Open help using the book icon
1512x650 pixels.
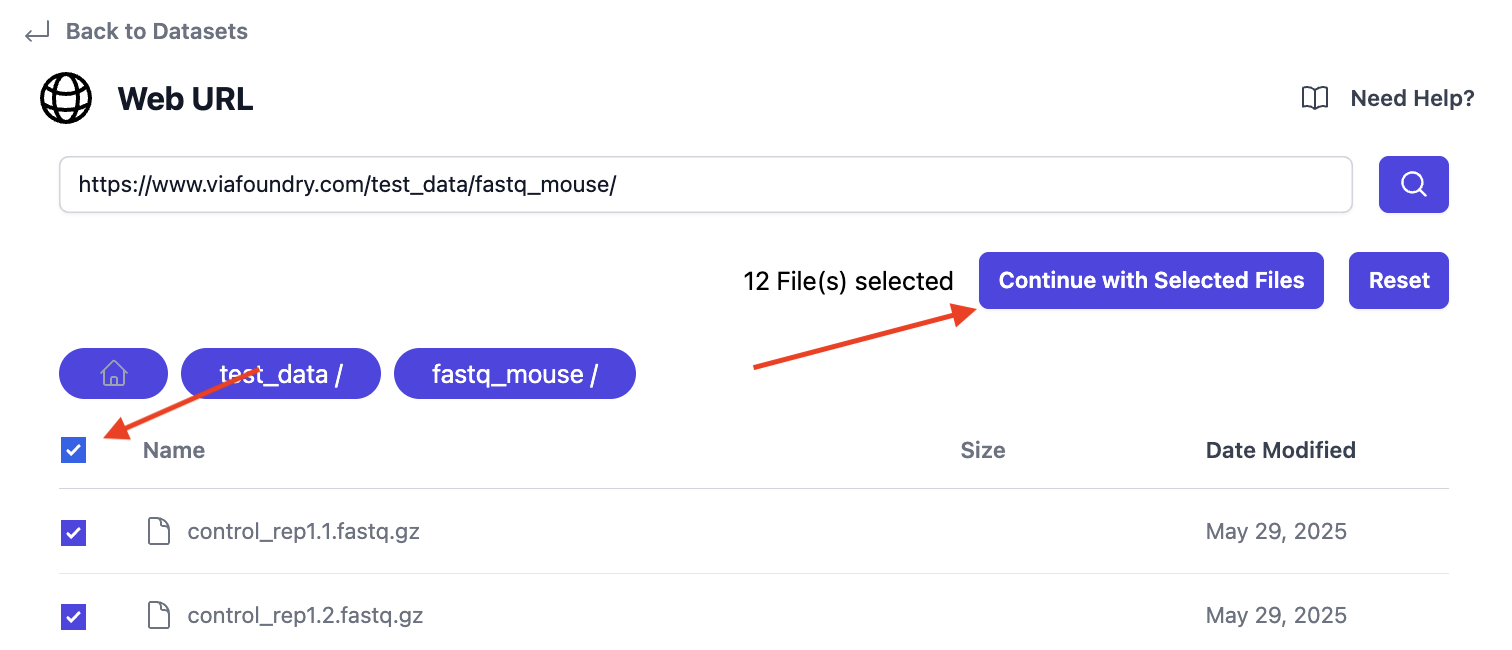(1313, 98)
